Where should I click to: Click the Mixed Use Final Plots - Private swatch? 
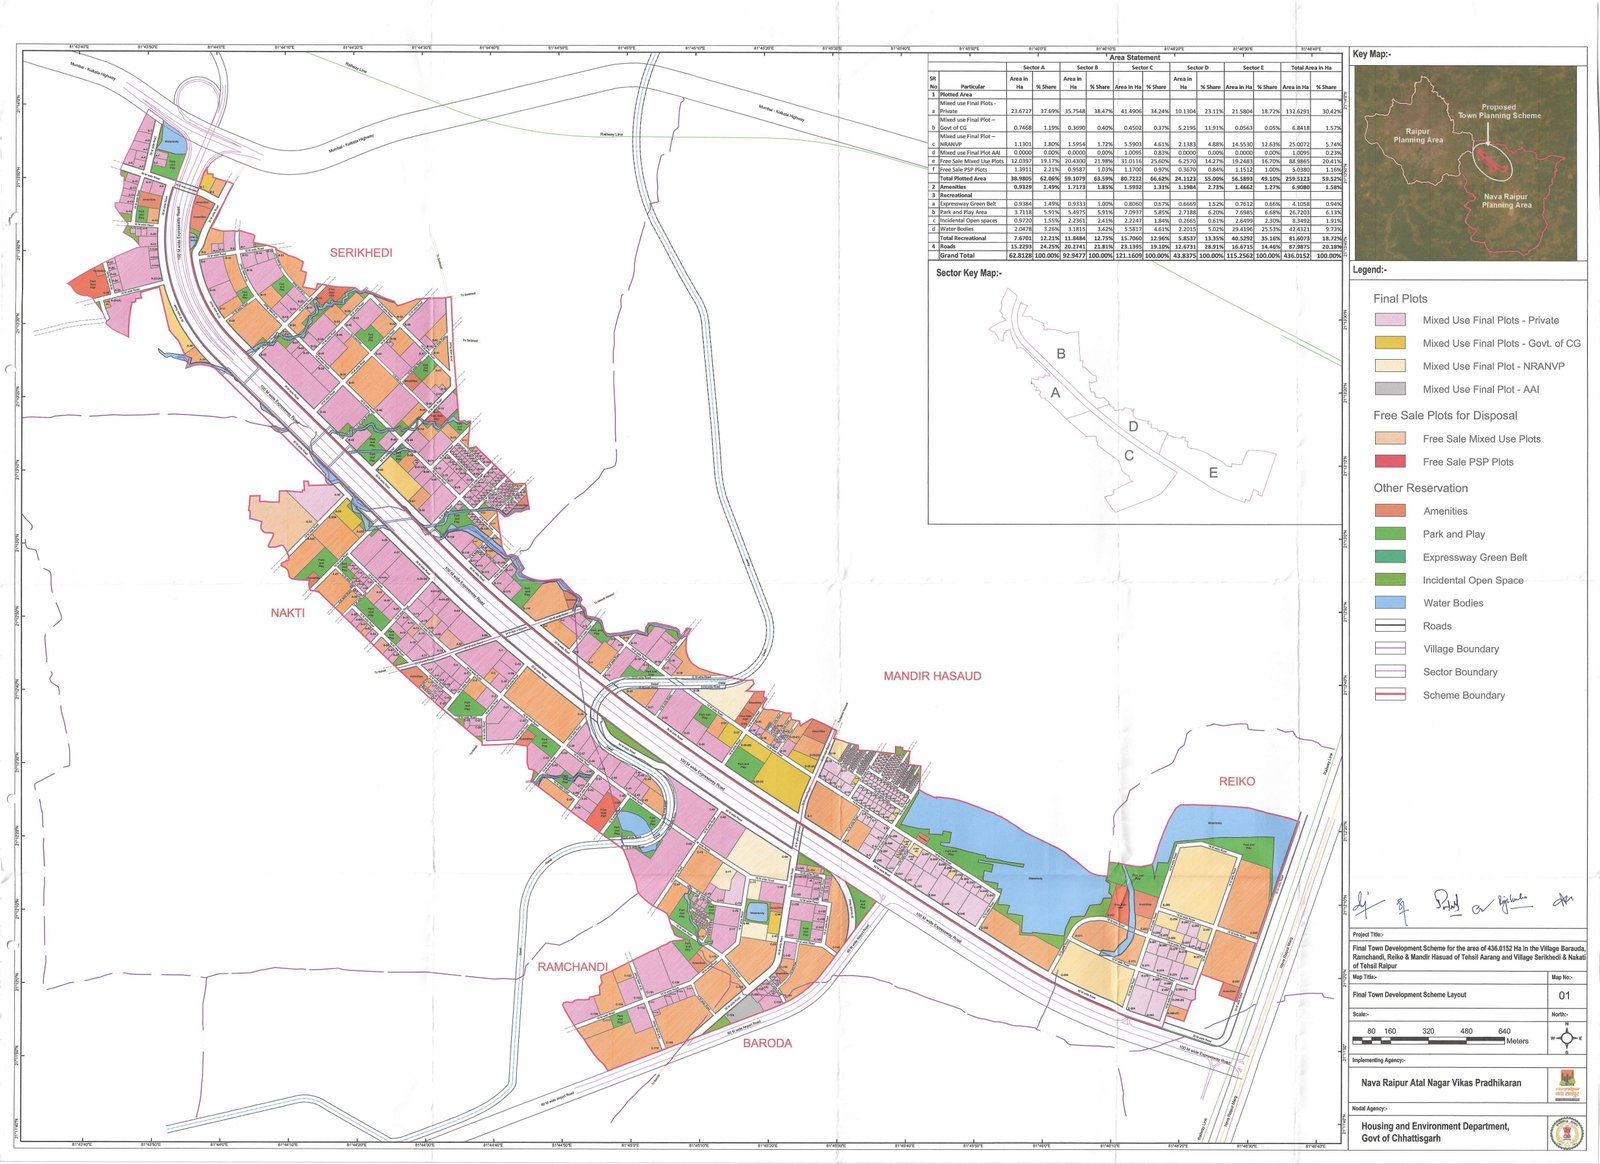(x=1390, y=320)
